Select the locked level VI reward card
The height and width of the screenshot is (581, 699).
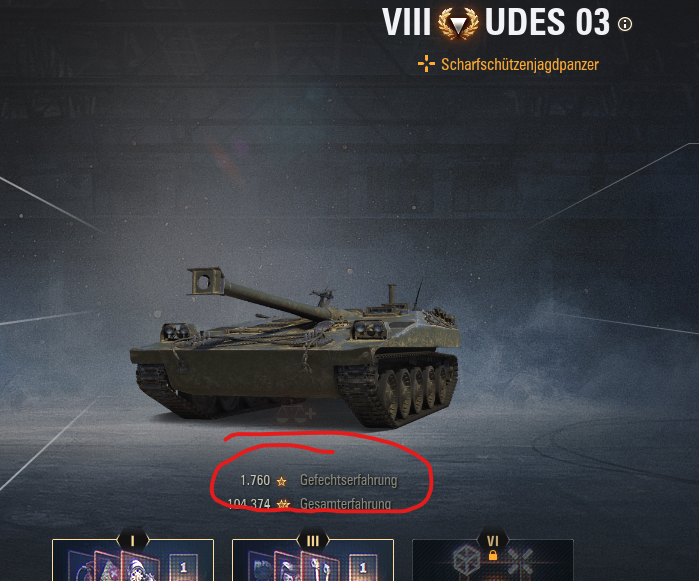coord(493,560)
